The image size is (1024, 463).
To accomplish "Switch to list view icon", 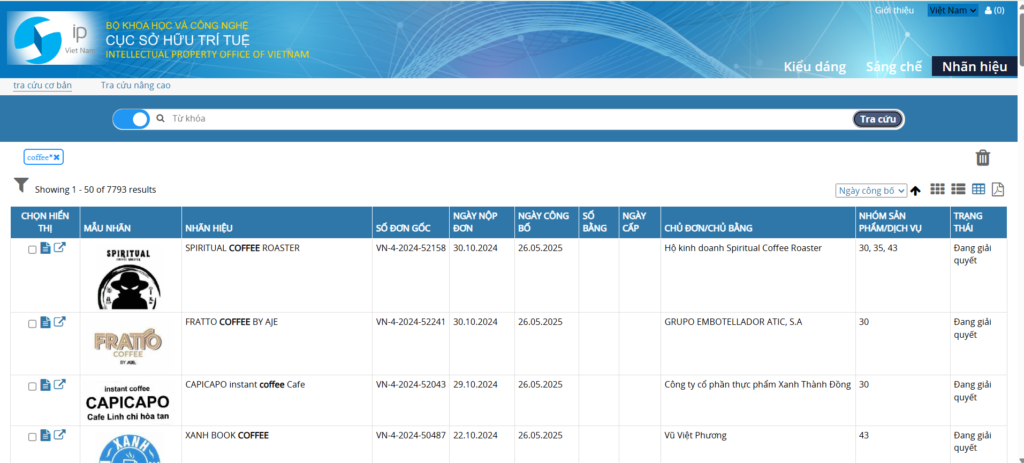I will 958,189.
